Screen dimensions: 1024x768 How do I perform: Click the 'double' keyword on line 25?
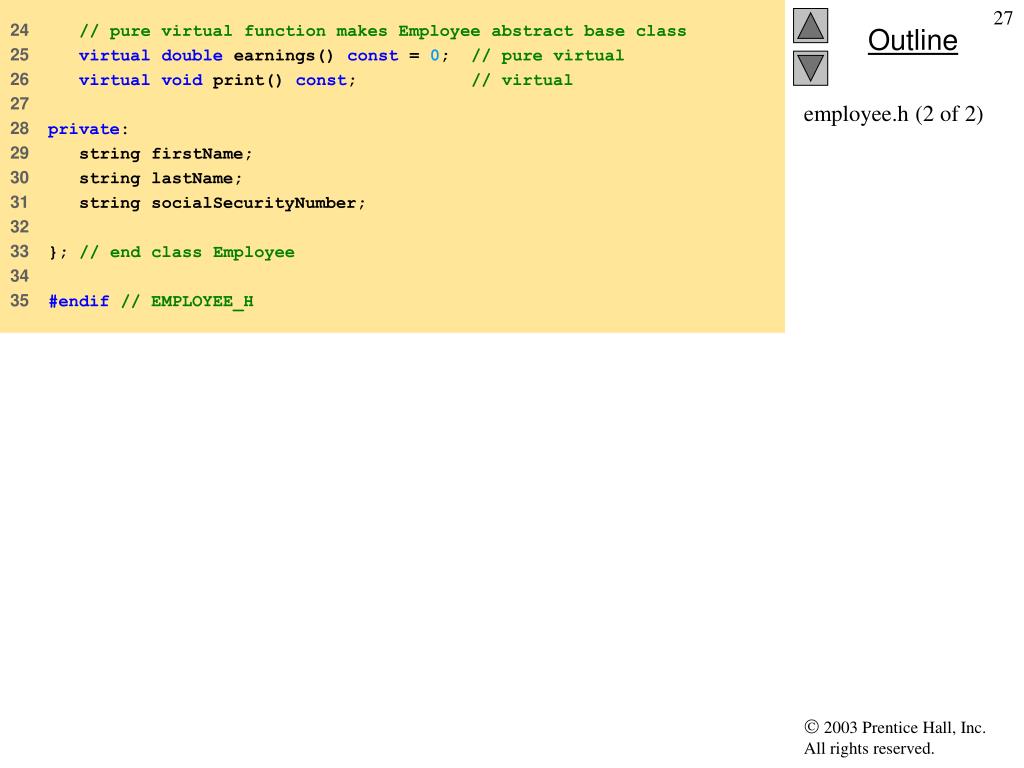(192, 56)
